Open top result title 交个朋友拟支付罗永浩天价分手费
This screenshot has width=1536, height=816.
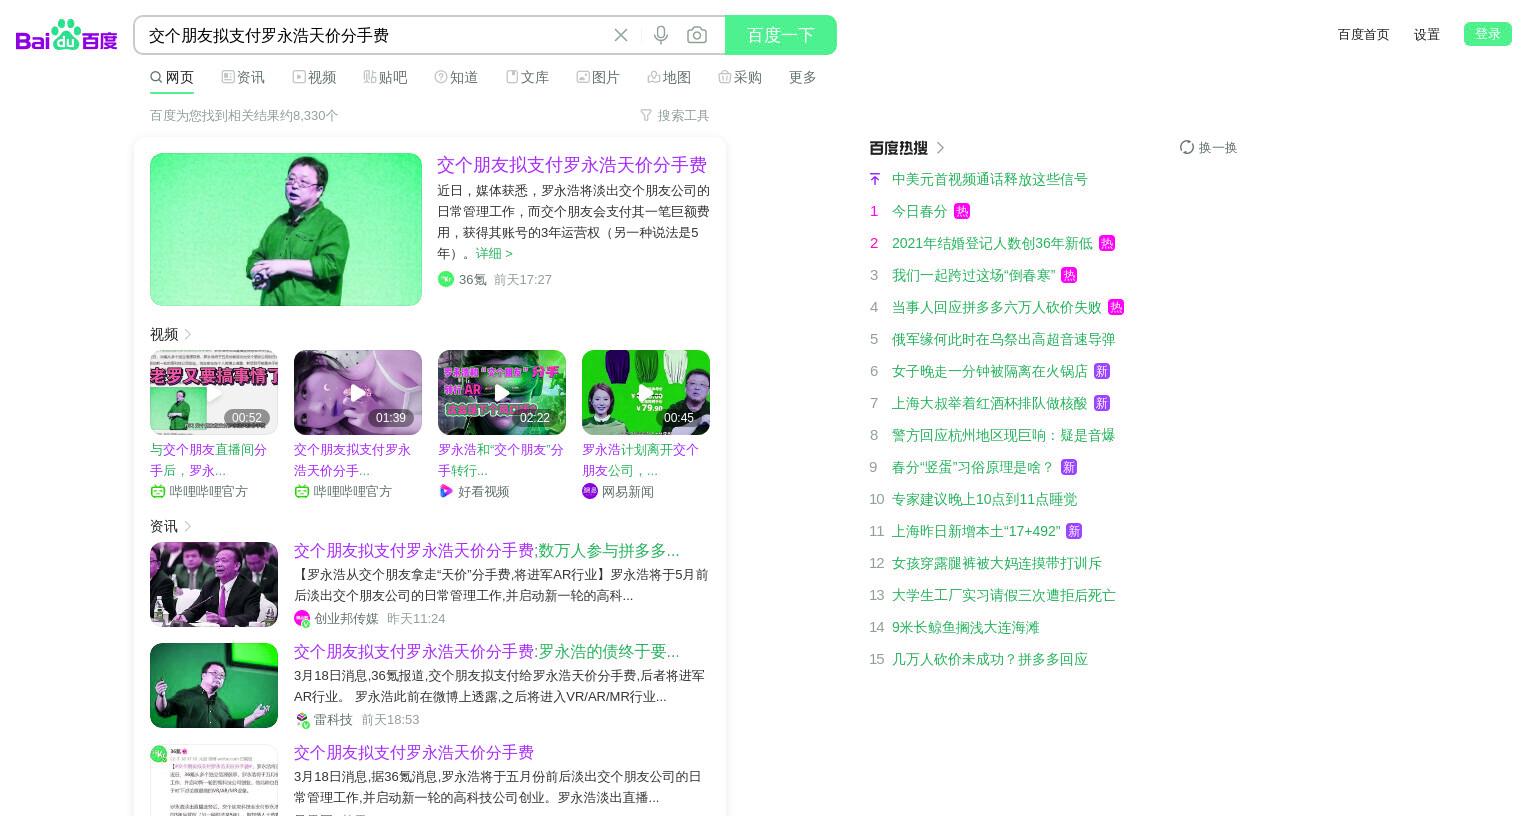[572, 165]
